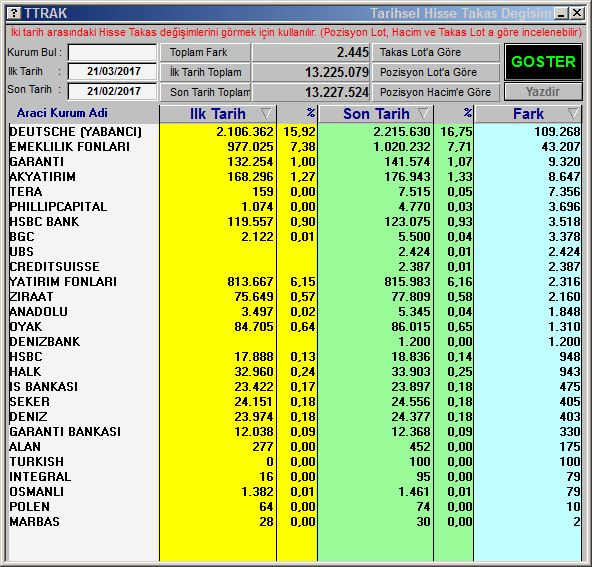Select Takas Lot'a Göre option
The height and width of the screenshot is (567, 592).
tap(436, 52)
